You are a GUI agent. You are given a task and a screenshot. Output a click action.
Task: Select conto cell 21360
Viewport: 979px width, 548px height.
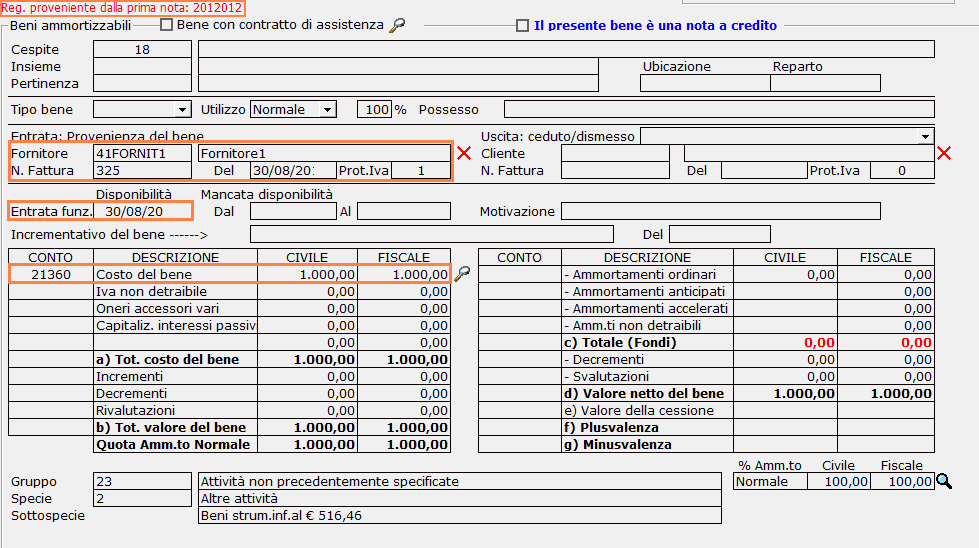[x=51, y=274]
